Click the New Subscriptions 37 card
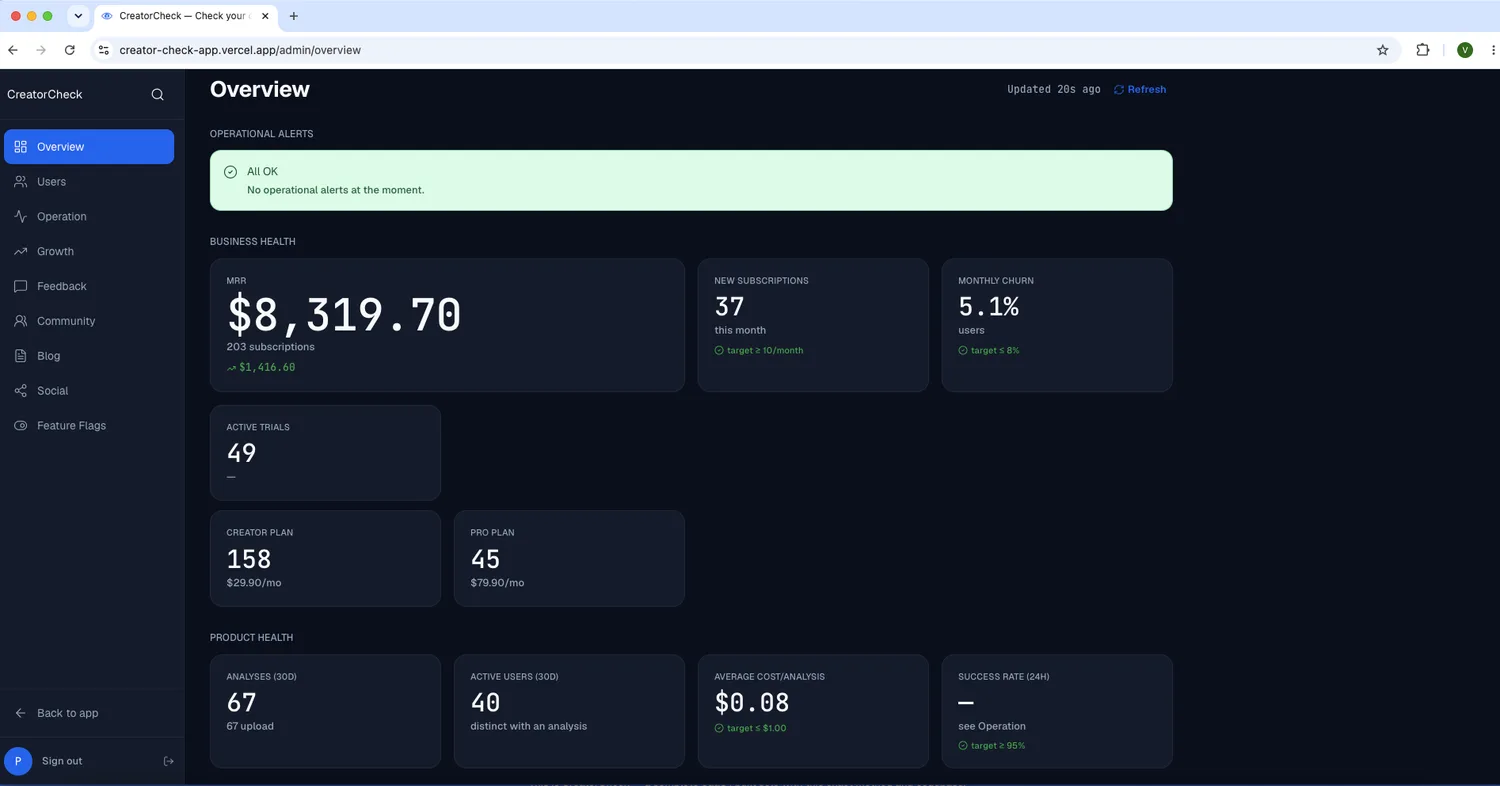The image size is (1500, 786). (813, 325)
